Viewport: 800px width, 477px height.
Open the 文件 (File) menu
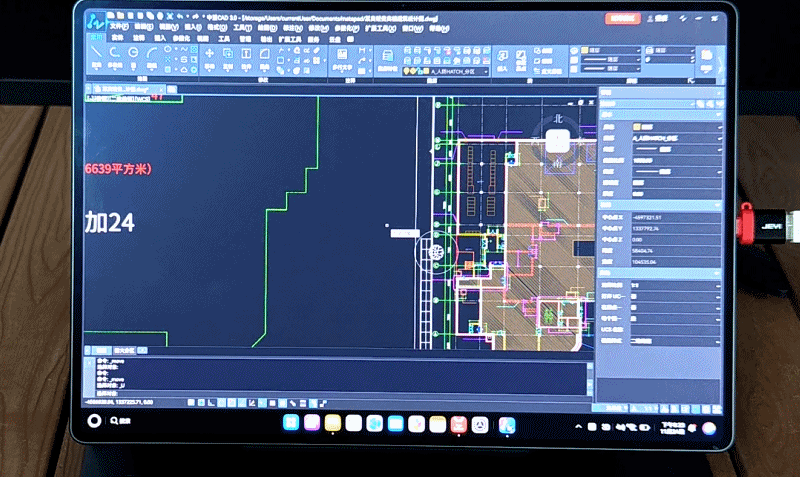[x=118, y=28]
